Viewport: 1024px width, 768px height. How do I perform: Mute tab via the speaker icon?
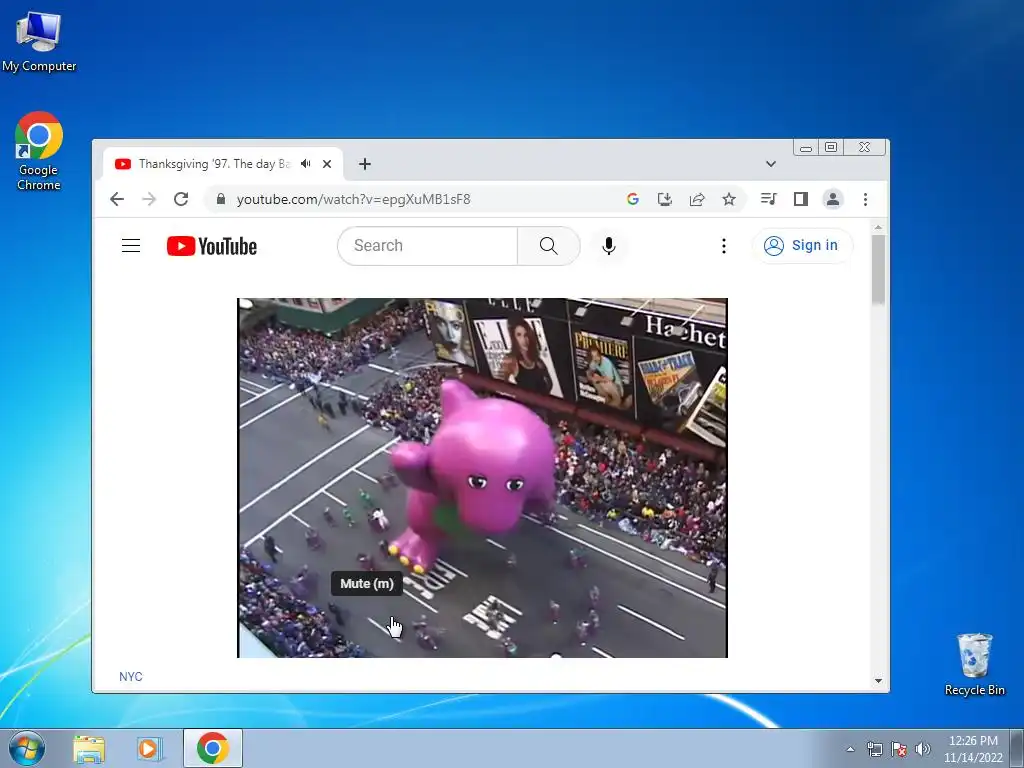click(306, 164)
